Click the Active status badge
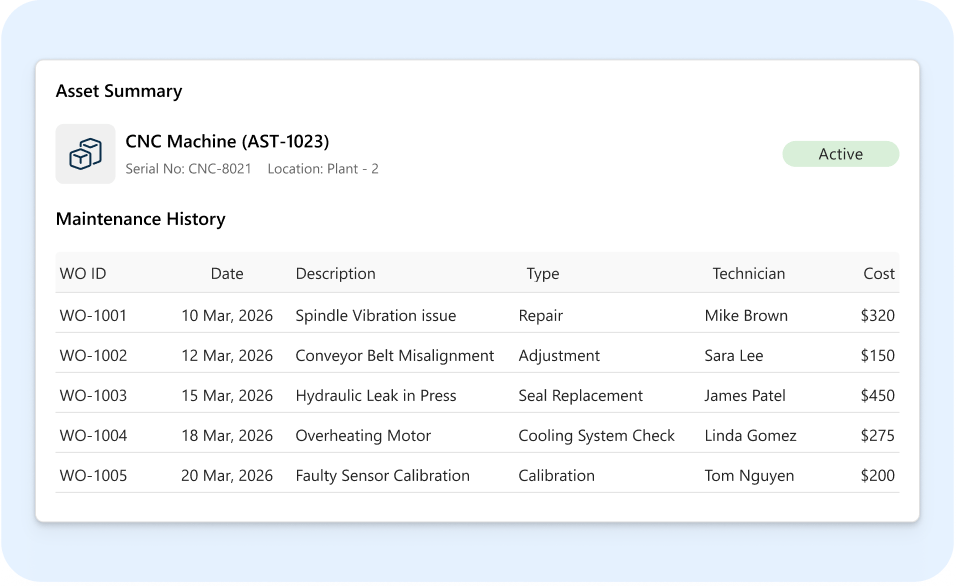956x586 pixels. click(x=840, y=154)
